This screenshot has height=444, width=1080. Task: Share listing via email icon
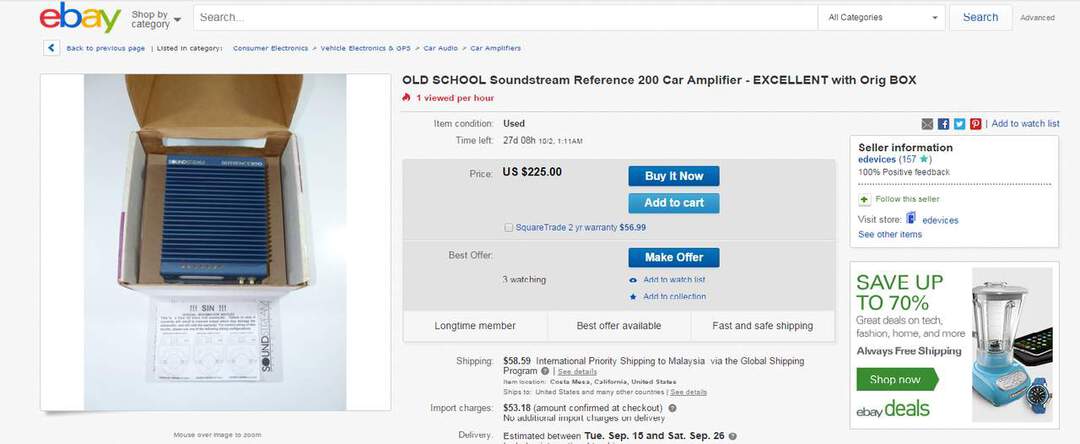click(927, 124)
